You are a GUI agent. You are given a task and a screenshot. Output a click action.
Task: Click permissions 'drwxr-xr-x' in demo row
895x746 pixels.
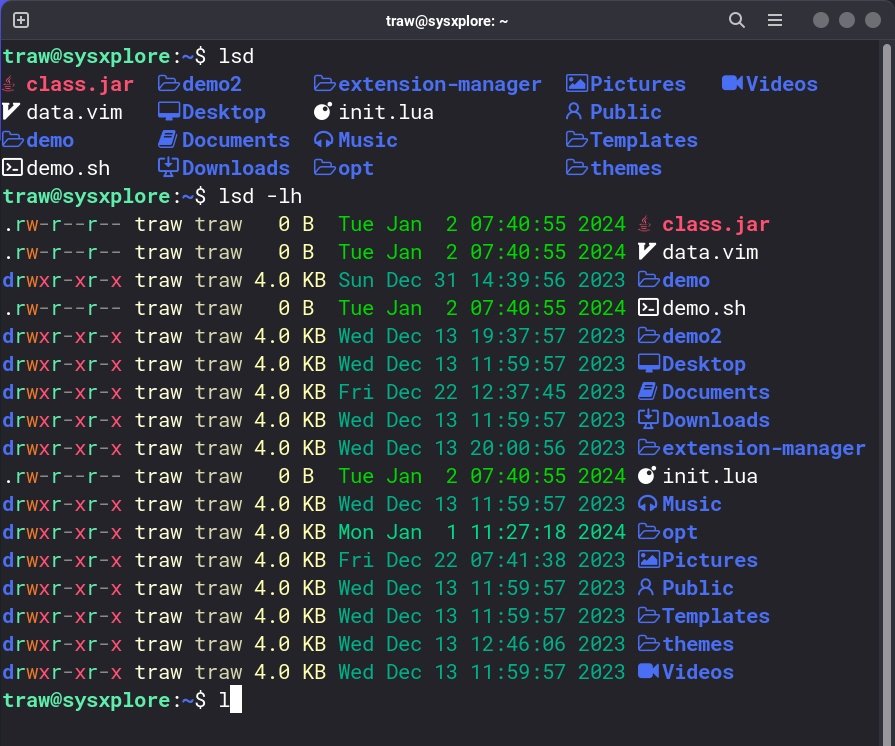click(x=62, y=280)
